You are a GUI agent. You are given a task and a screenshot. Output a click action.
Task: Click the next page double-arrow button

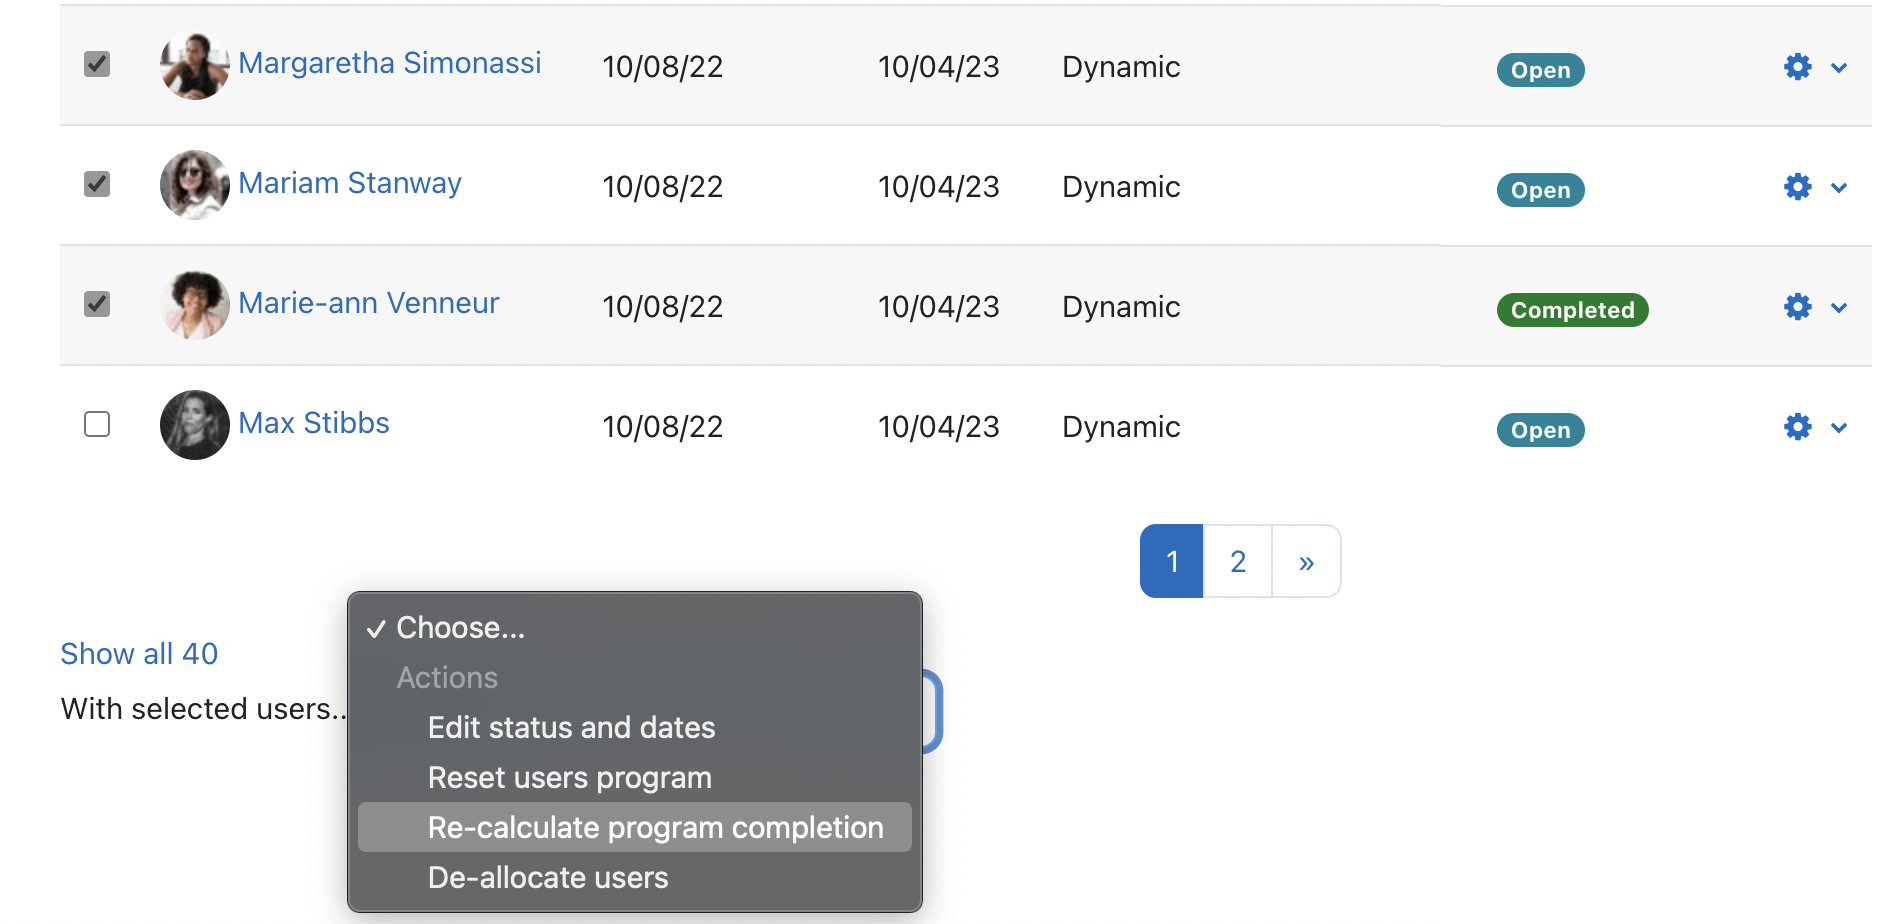(x=1305, y=562)
